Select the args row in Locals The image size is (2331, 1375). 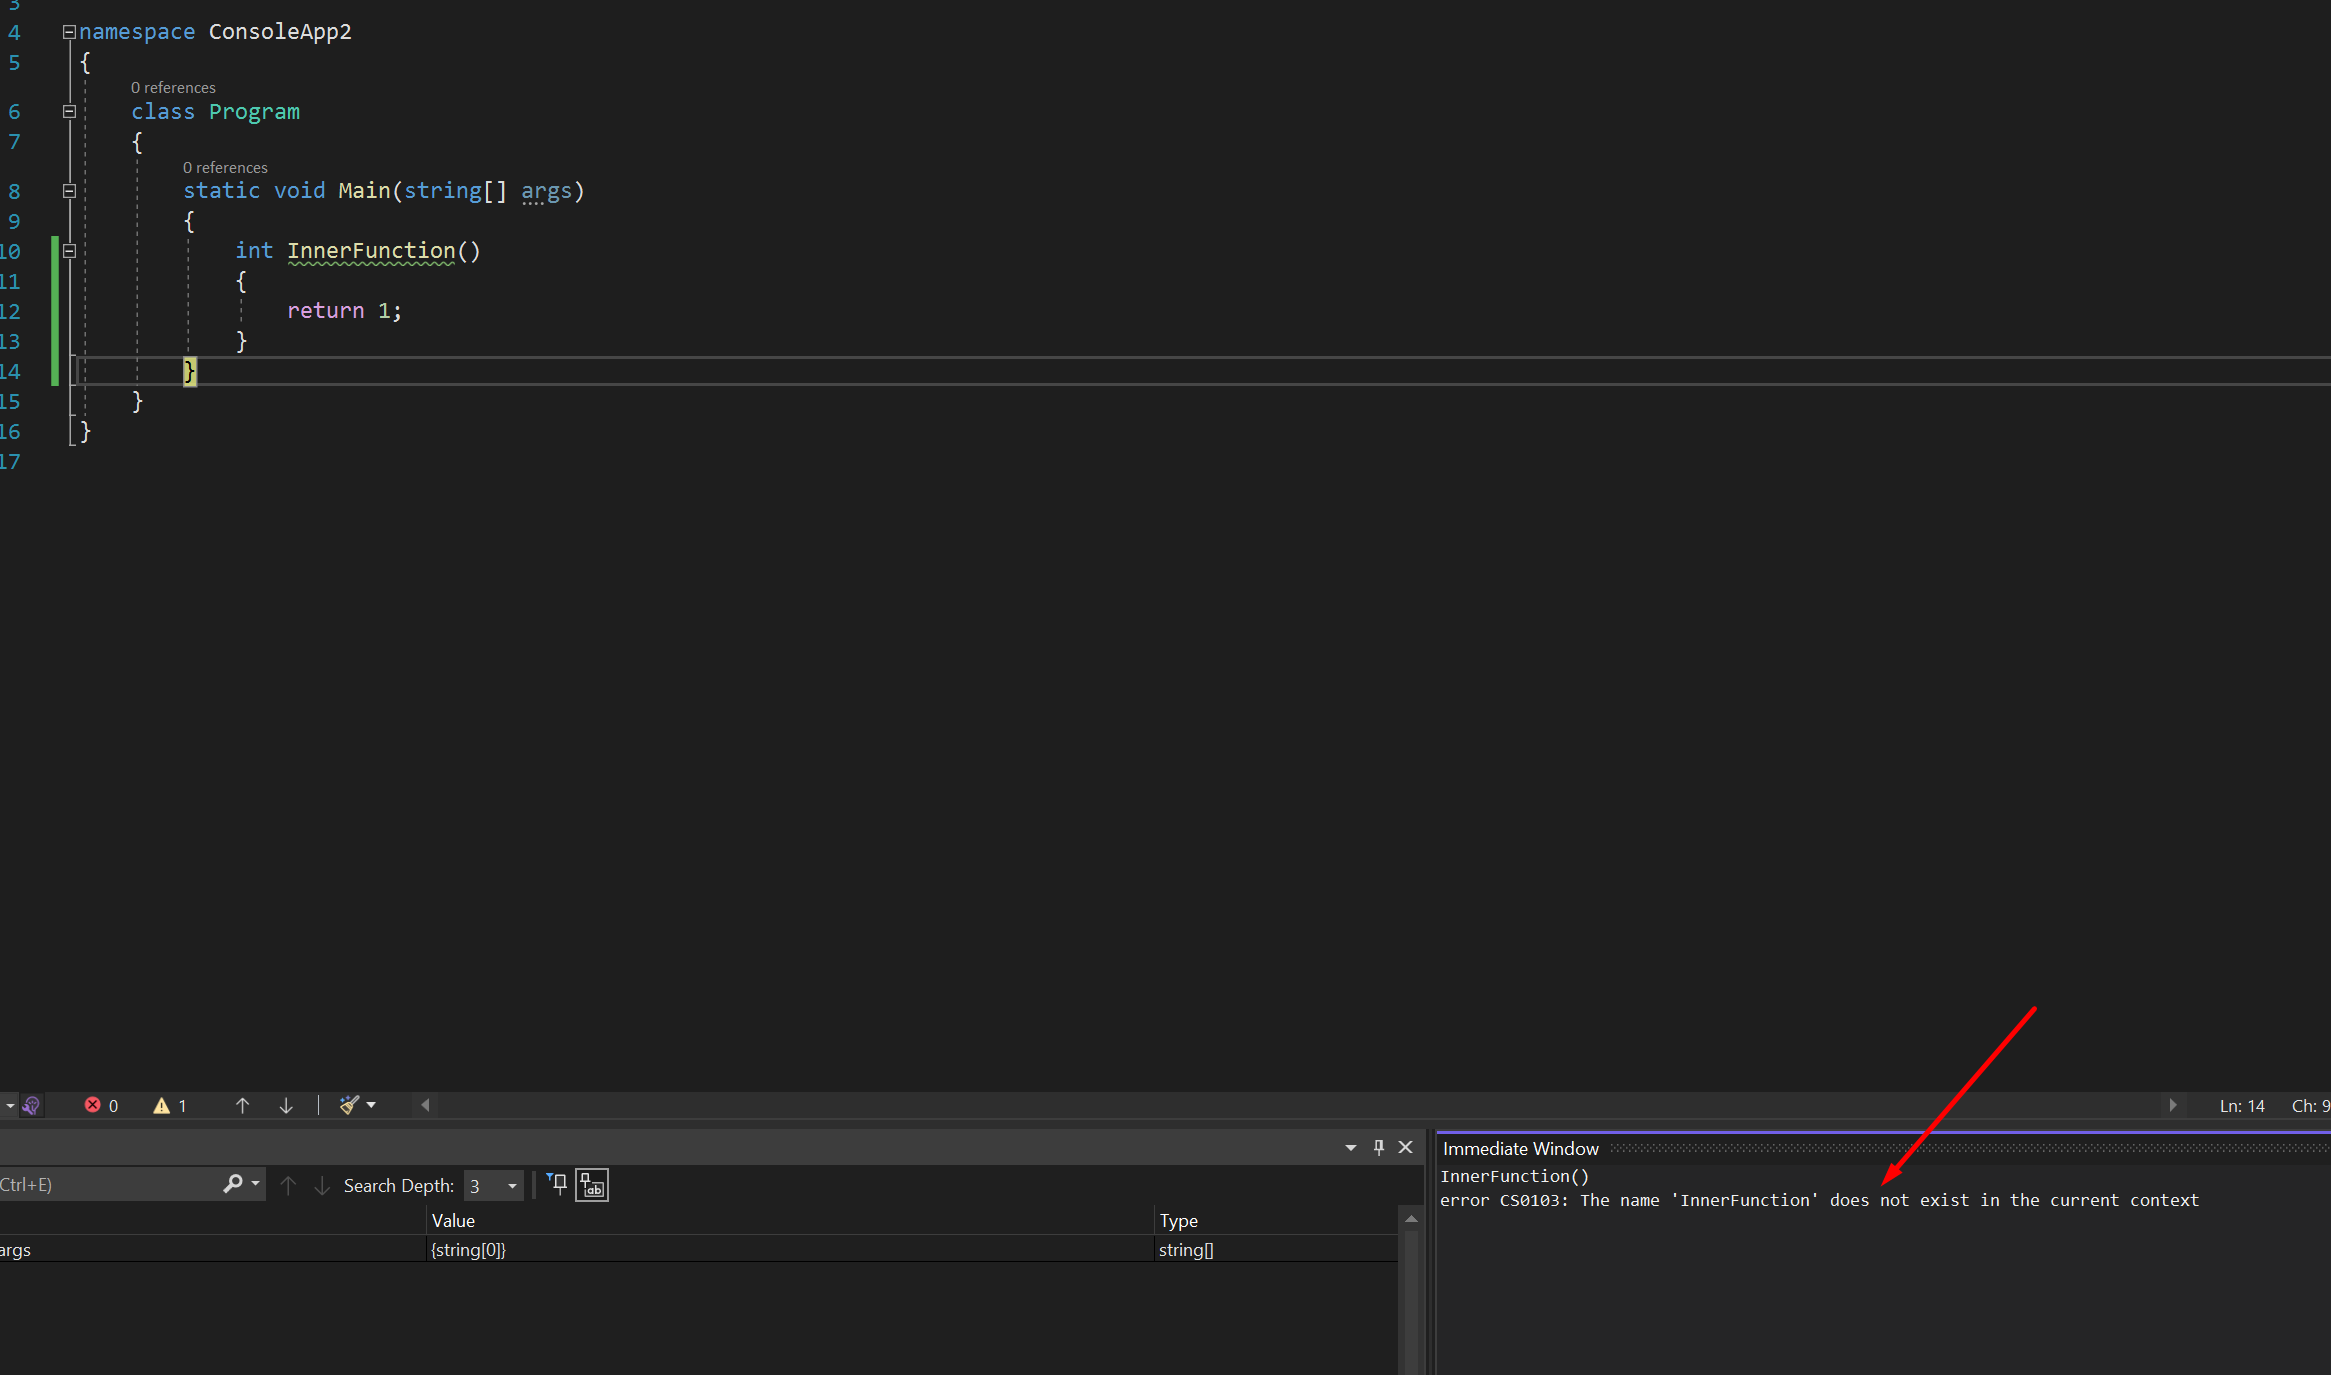click(699, 1249)
